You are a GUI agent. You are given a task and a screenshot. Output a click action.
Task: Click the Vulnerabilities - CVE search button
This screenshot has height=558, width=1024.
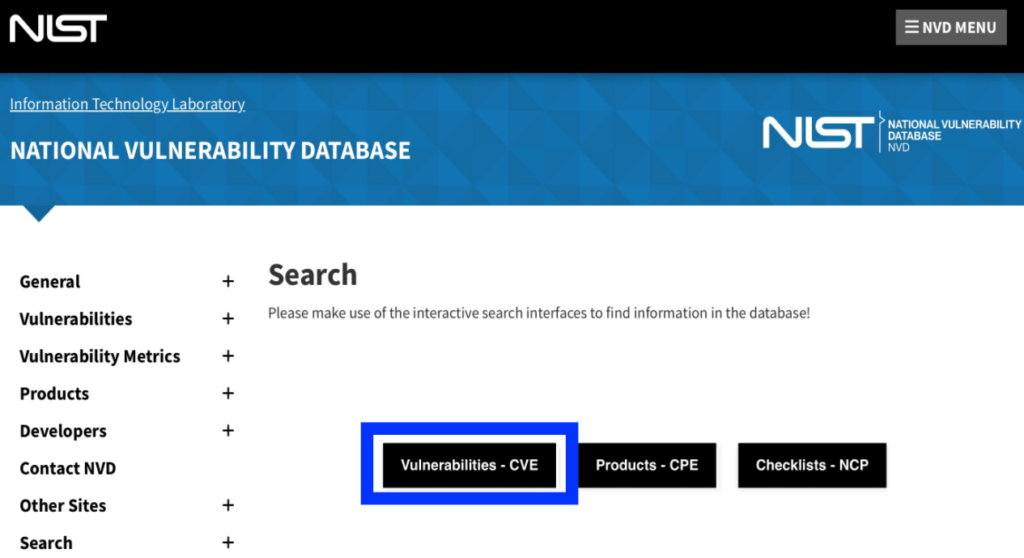[x=469, y=465]
